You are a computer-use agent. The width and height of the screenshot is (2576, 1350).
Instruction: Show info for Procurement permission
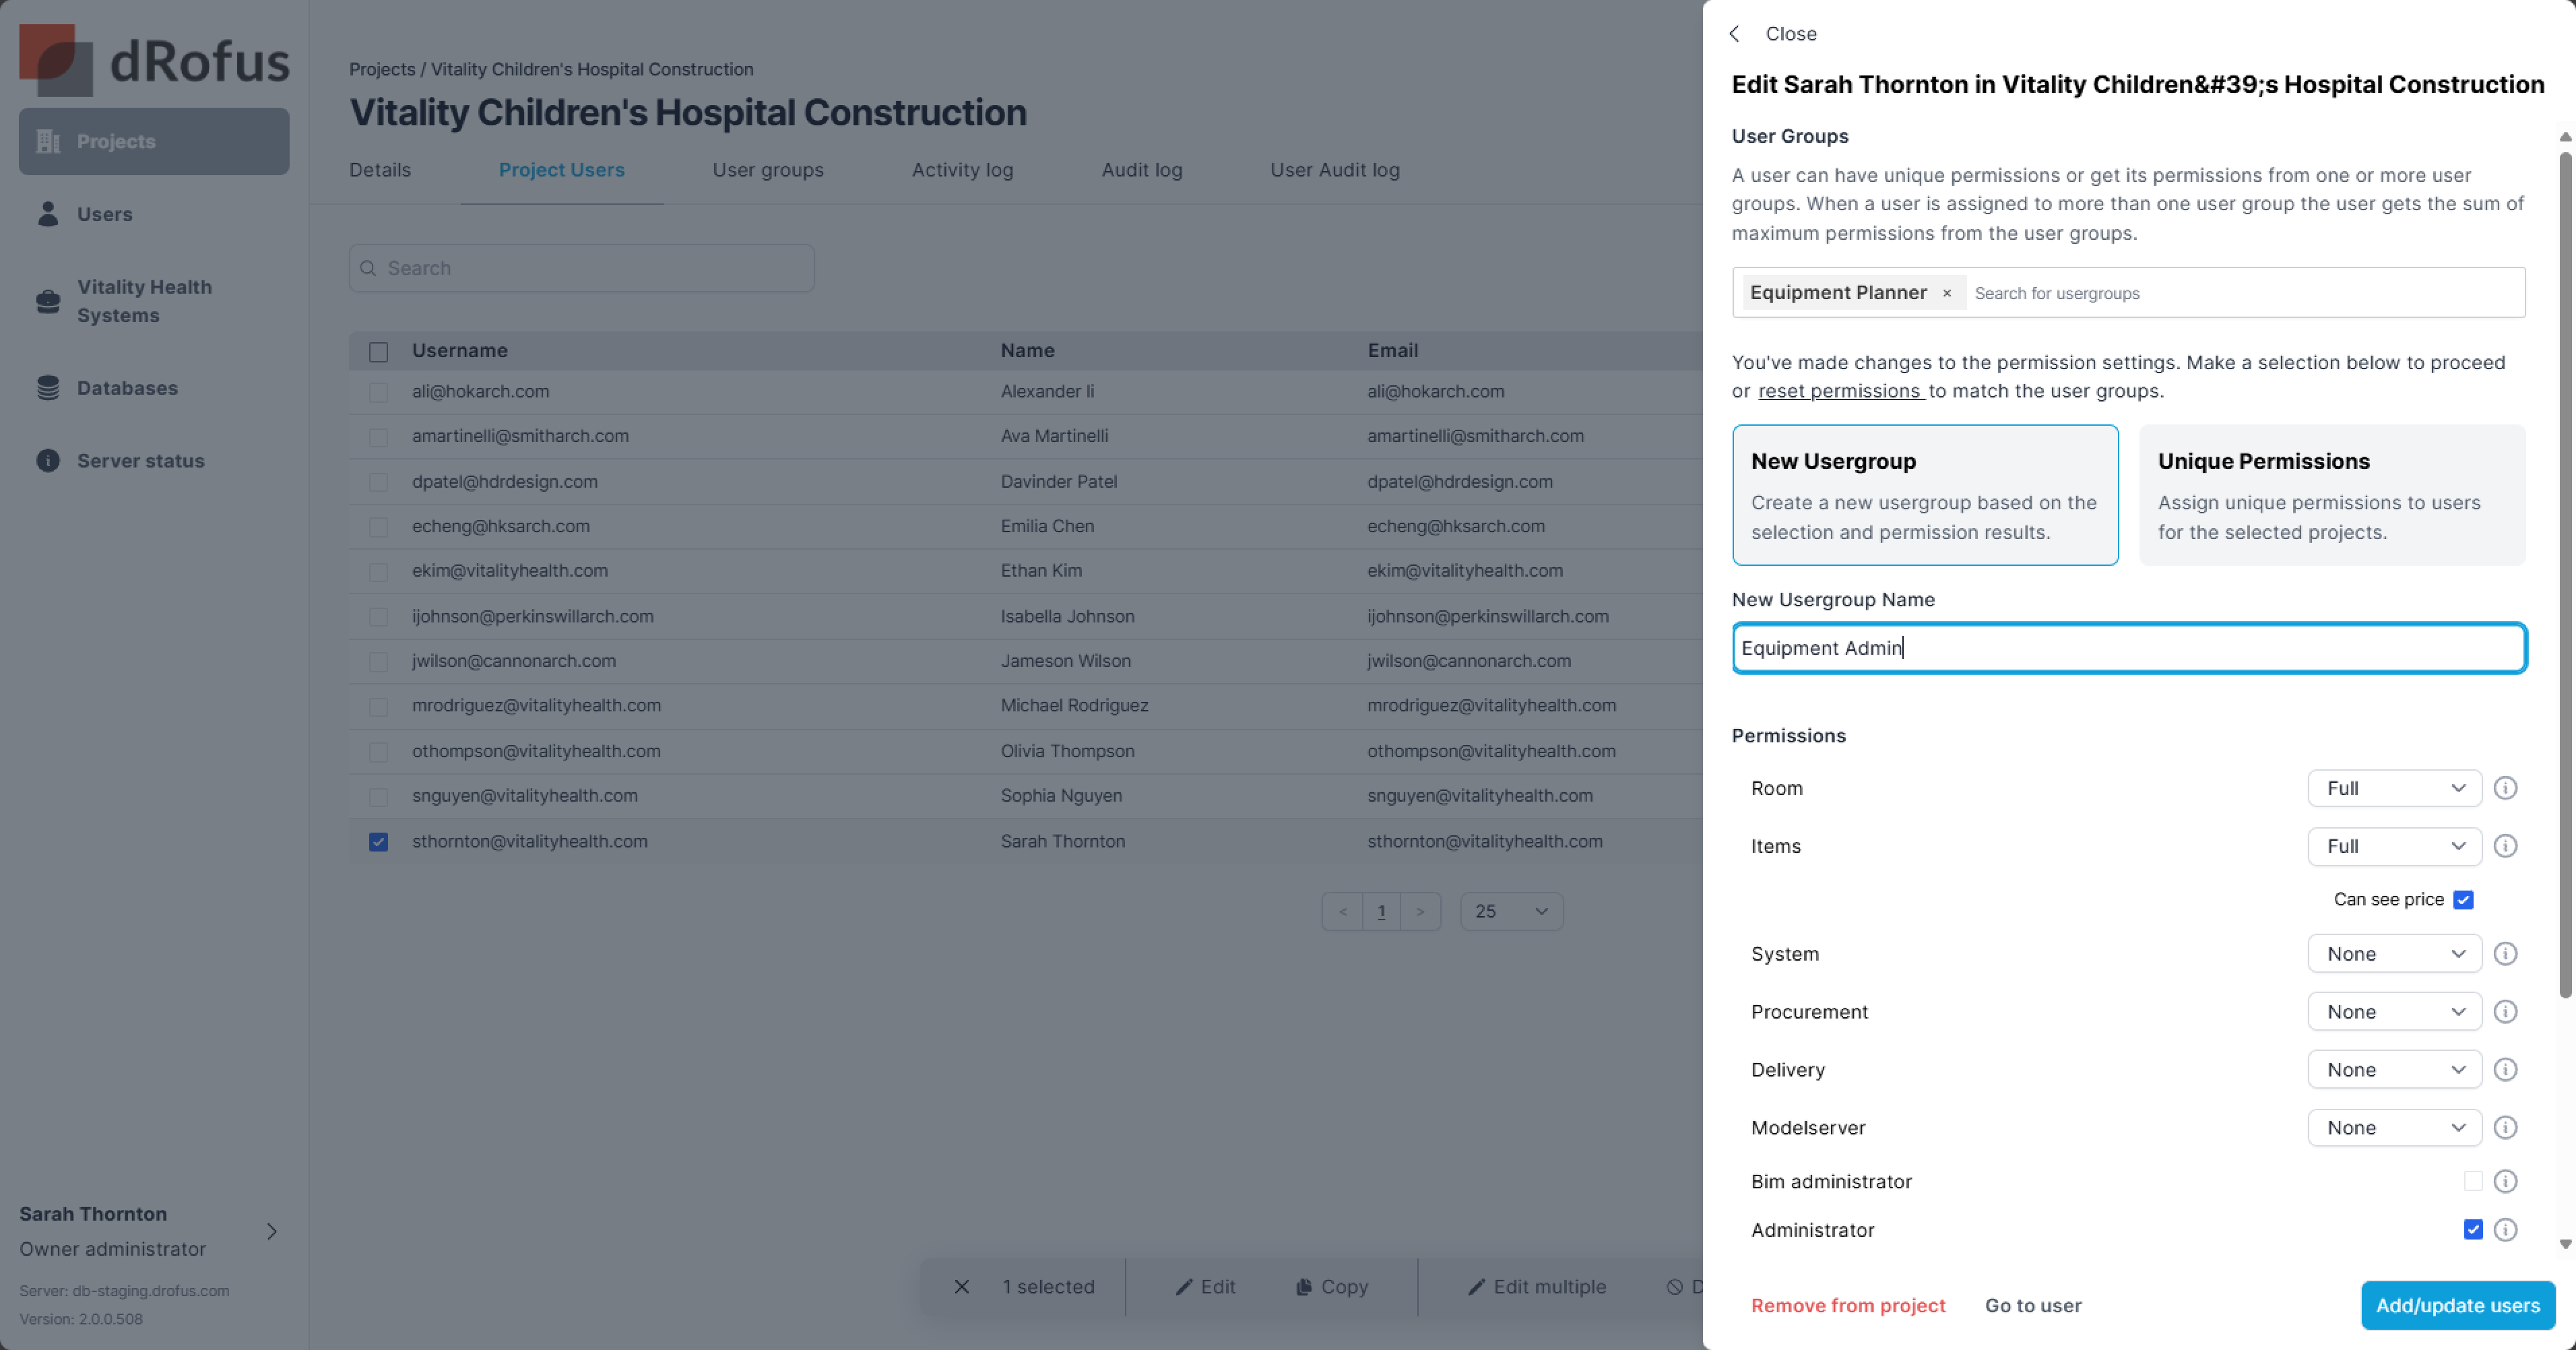[x=2505, y=1012]
